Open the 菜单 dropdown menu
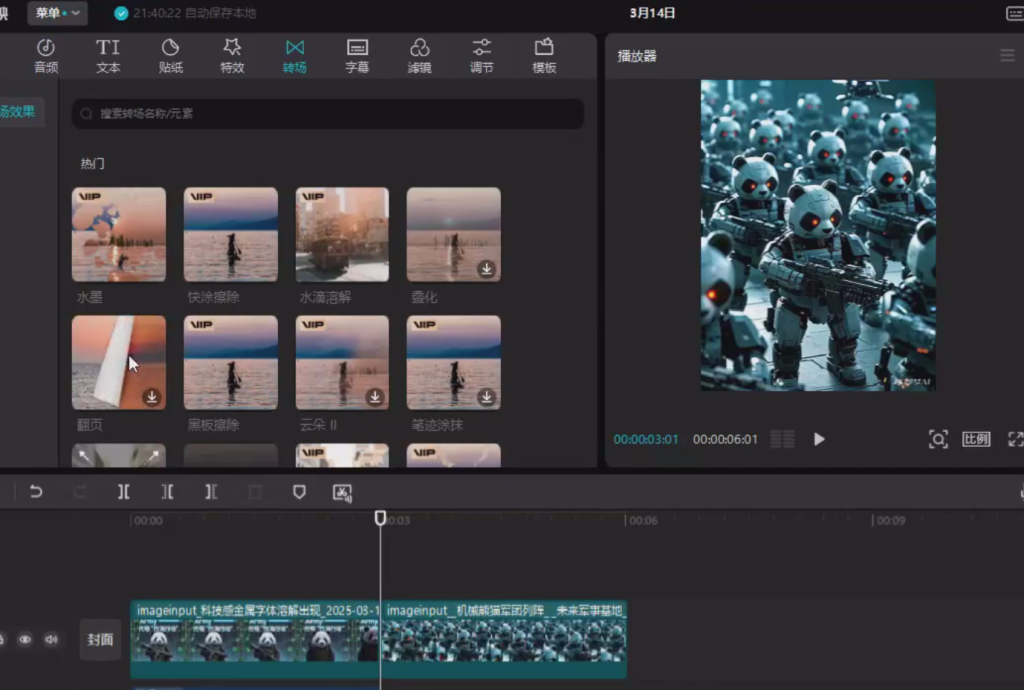1024x690 pixels. click(x=57, y=13)
